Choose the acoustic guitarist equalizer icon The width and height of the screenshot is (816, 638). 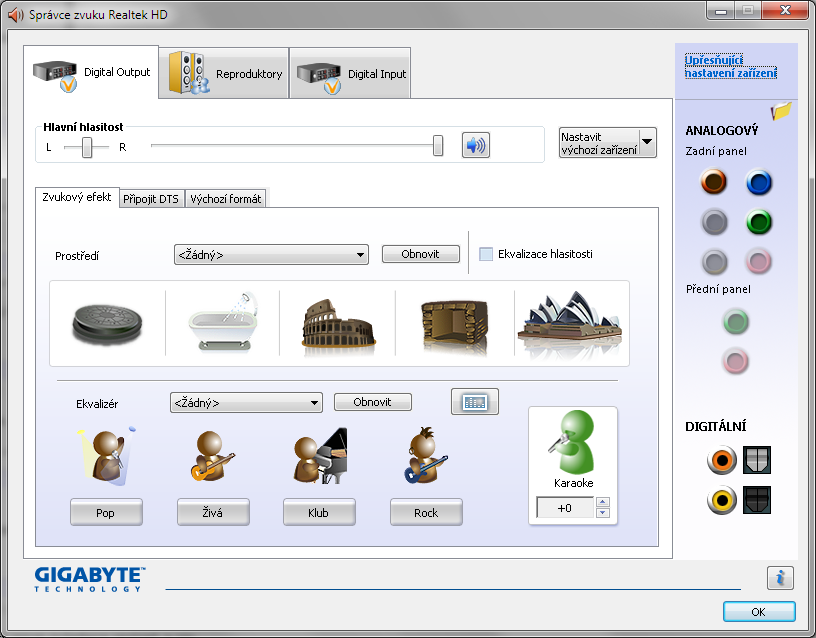212,456
